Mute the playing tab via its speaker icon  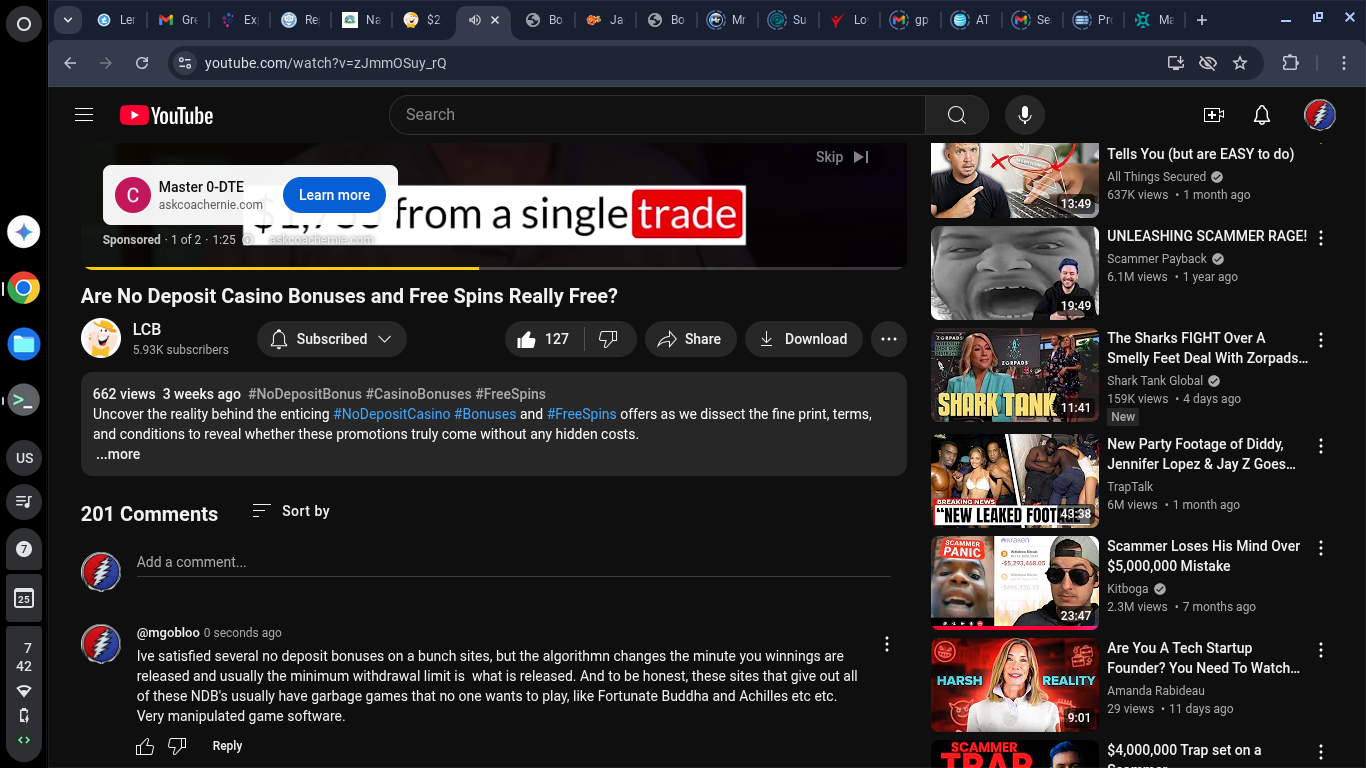tap(474, 20)
